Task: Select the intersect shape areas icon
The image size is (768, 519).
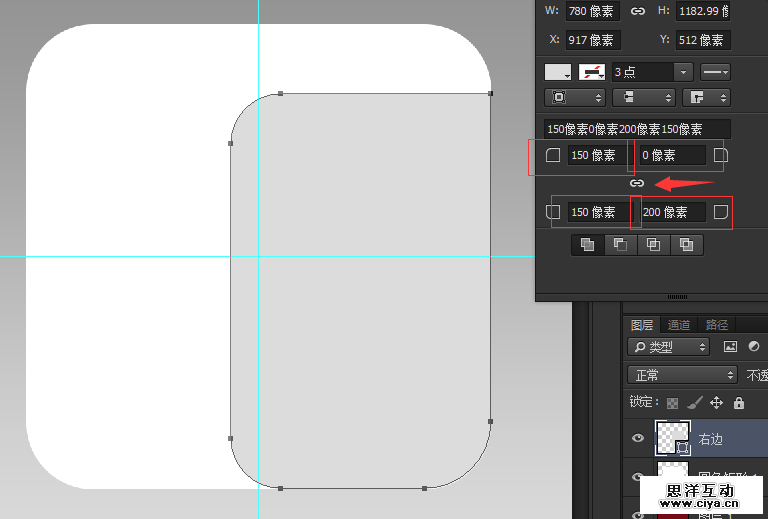Action: coord(653,244)
